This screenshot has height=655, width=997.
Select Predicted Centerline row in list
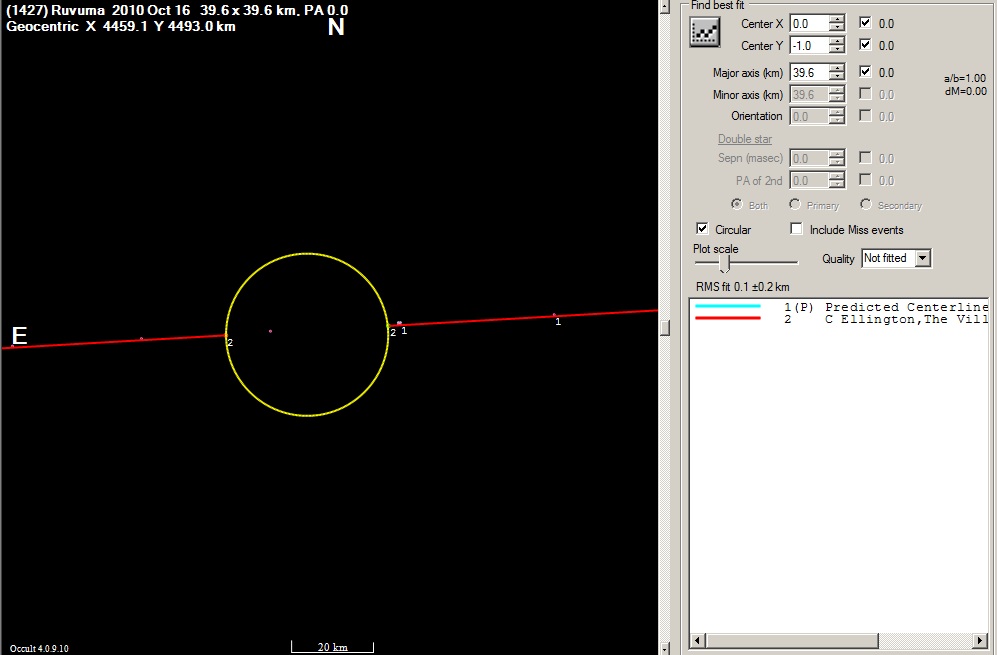click(839, 307)
